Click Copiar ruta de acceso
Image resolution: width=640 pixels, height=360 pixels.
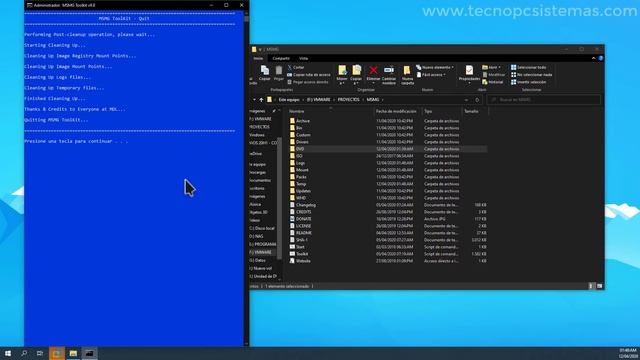click(309, 75)
